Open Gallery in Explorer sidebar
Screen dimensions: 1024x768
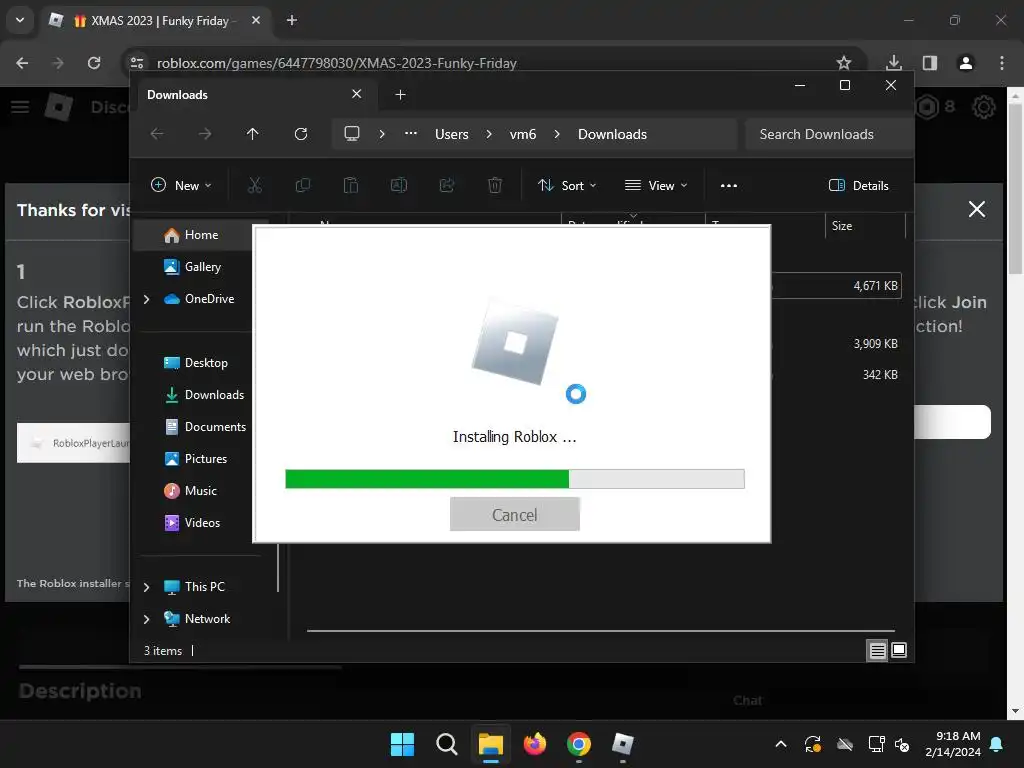[x=202, y=266]
